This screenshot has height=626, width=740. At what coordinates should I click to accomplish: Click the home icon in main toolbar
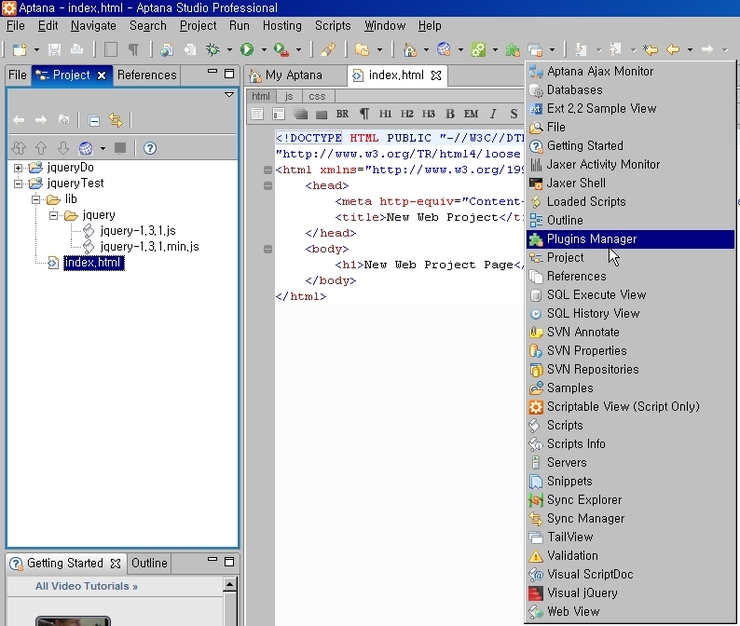(x=410, y=50)
